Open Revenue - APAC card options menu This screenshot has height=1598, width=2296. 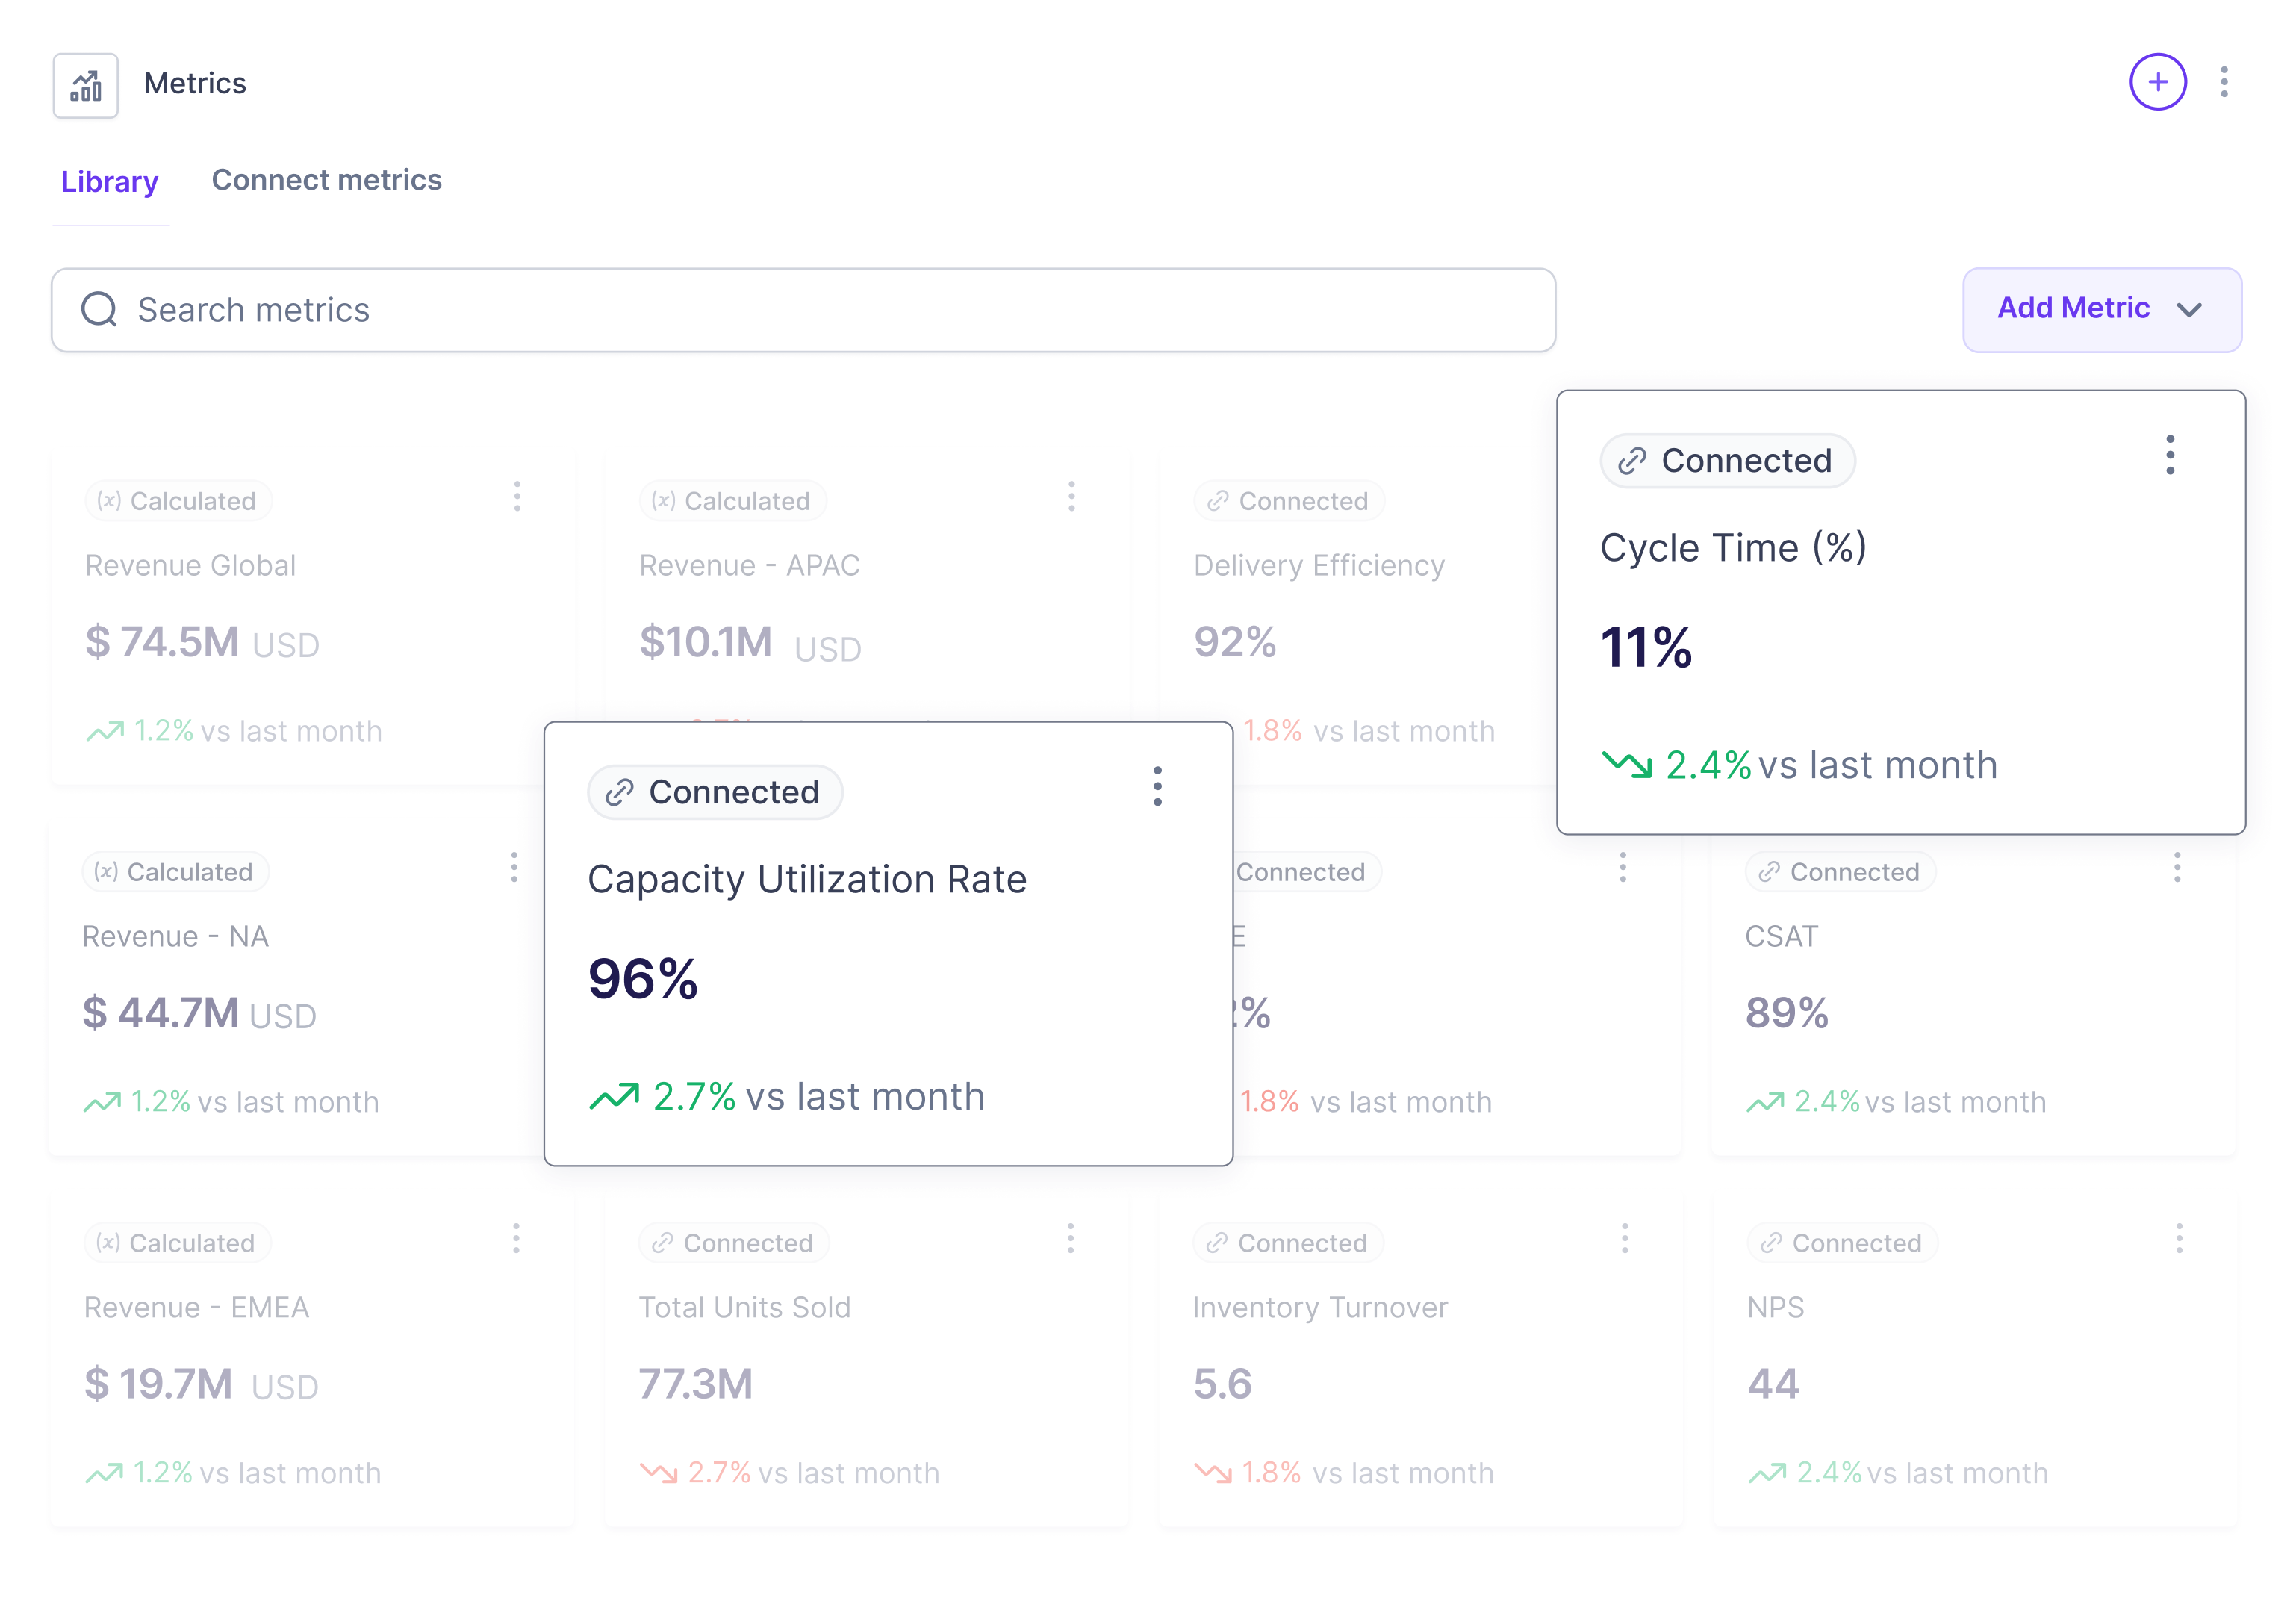tap(1071, 496)
